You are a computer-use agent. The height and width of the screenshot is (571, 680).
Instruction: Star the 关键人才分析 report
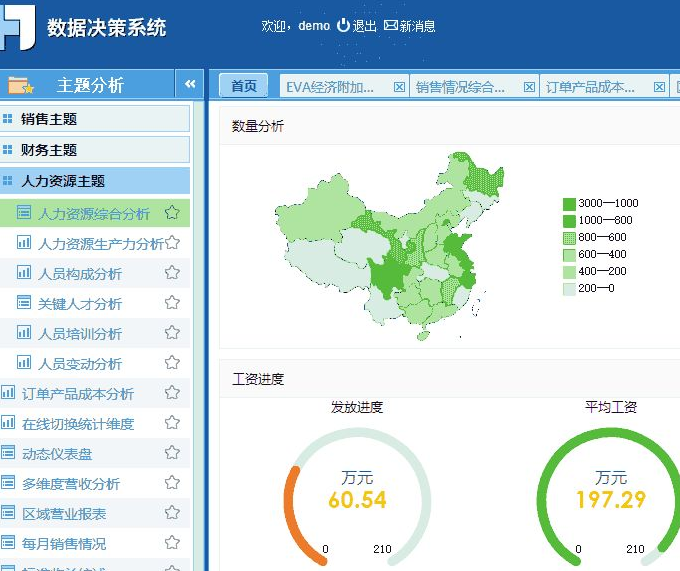click(172, 303)
